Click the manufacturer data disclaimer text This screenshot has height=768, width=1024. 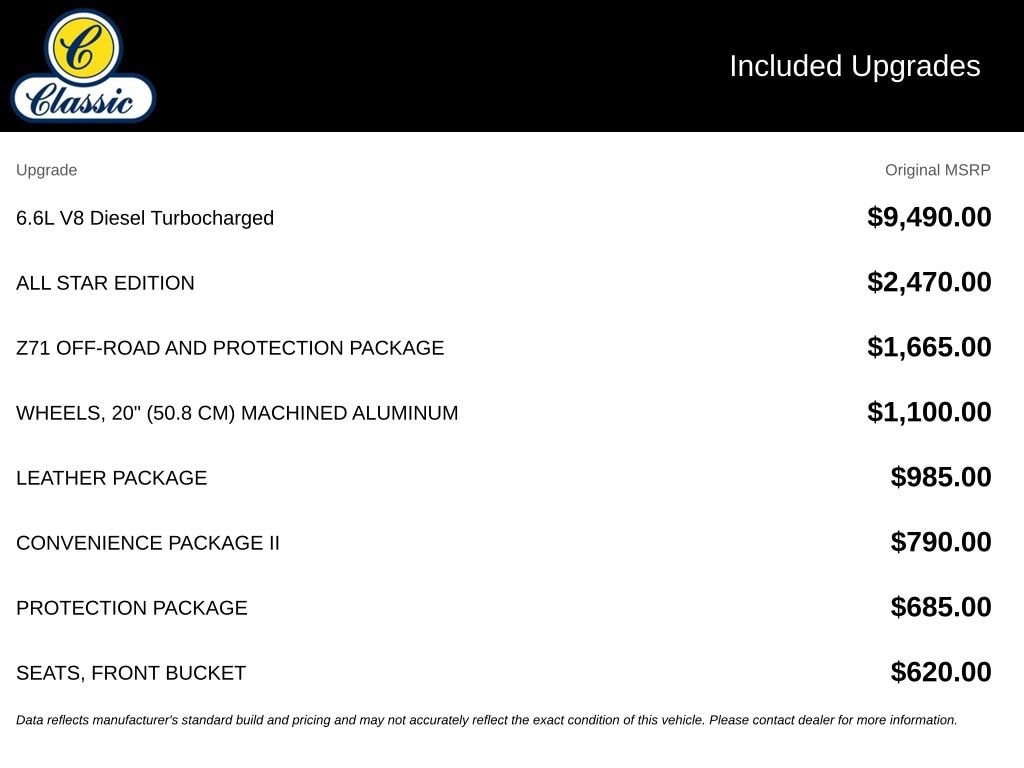point(487,720)
